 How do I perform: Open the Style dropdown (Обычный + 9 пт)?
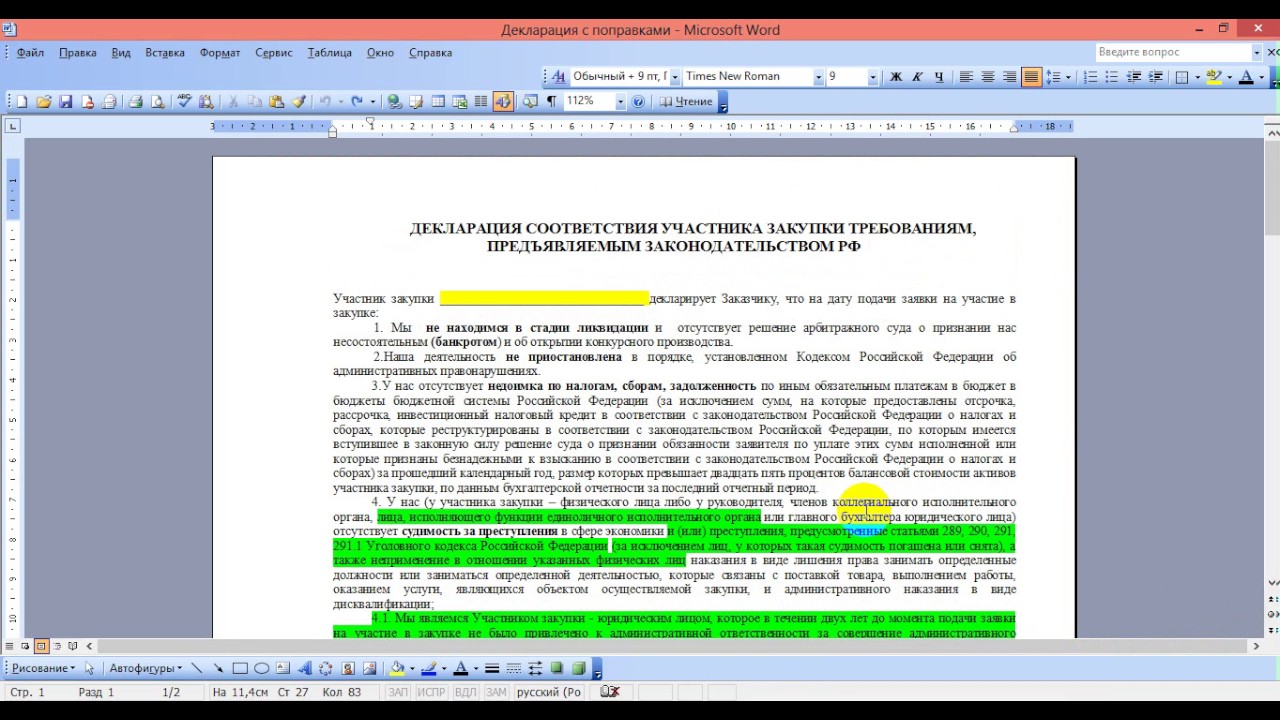[x=675, y=77]
